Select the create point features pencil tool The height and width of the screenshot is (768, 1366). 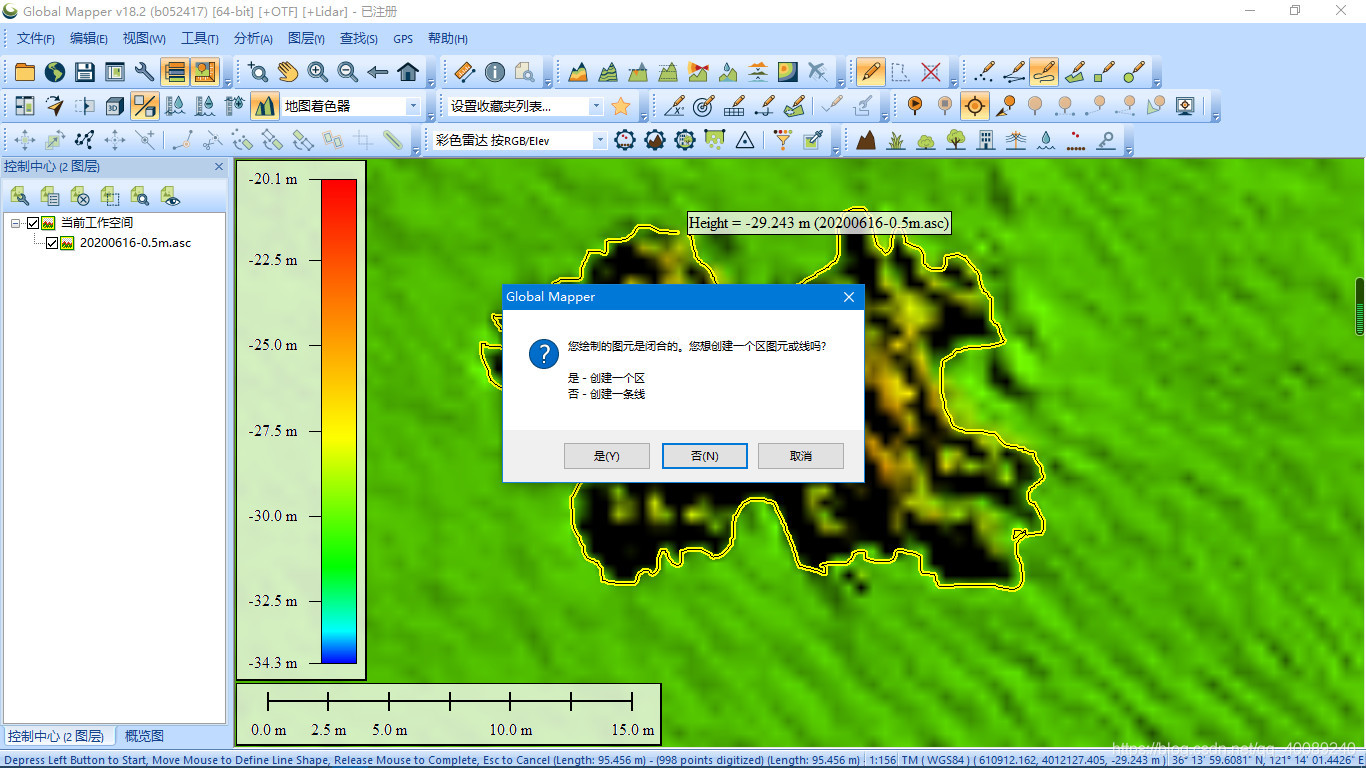coord(984,72)
